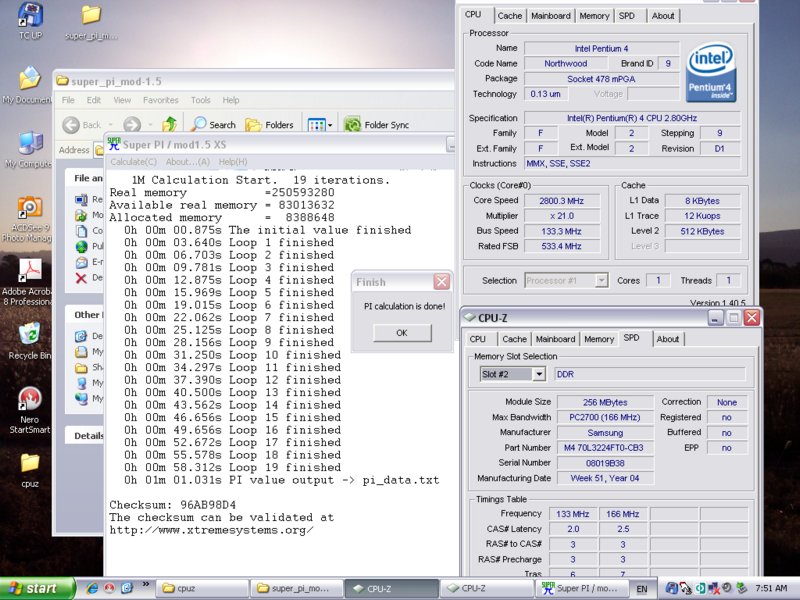Screen dimensions: 800x600
Task: Launch Internet Explorer from Quick Launch
Action: point(92,588)
